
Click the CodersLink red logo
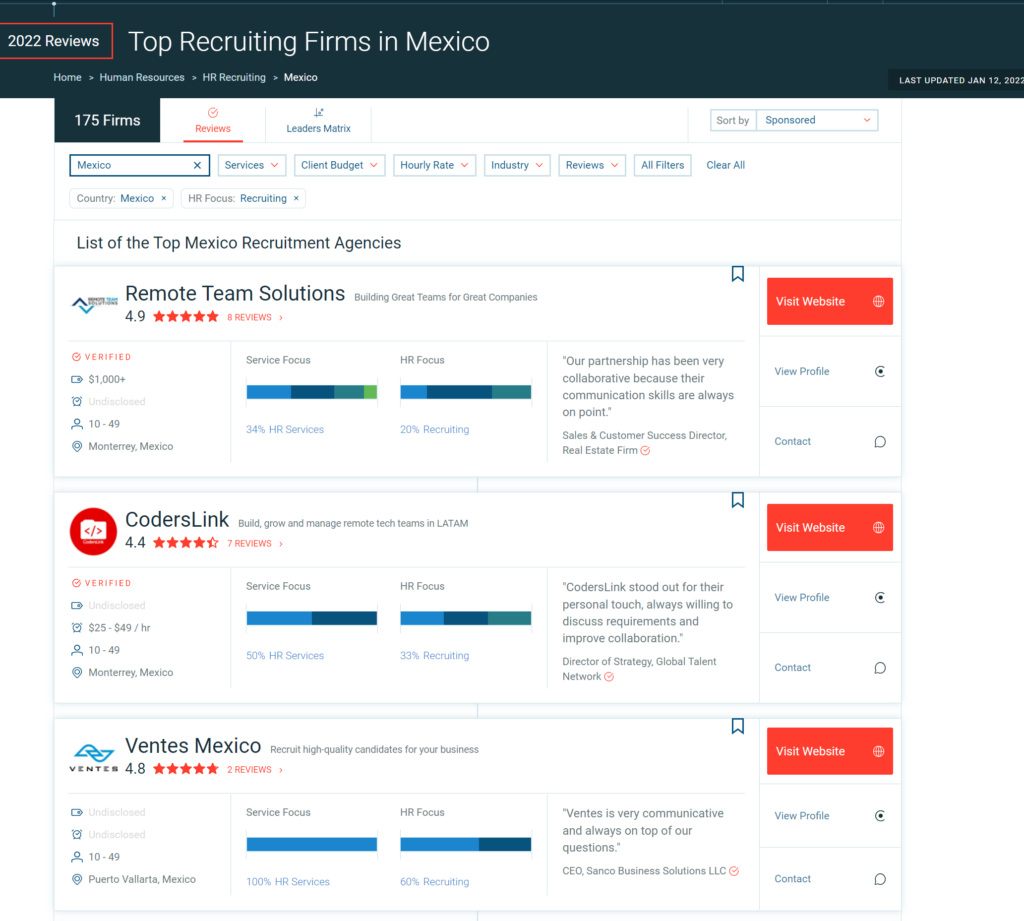(93, 531)
